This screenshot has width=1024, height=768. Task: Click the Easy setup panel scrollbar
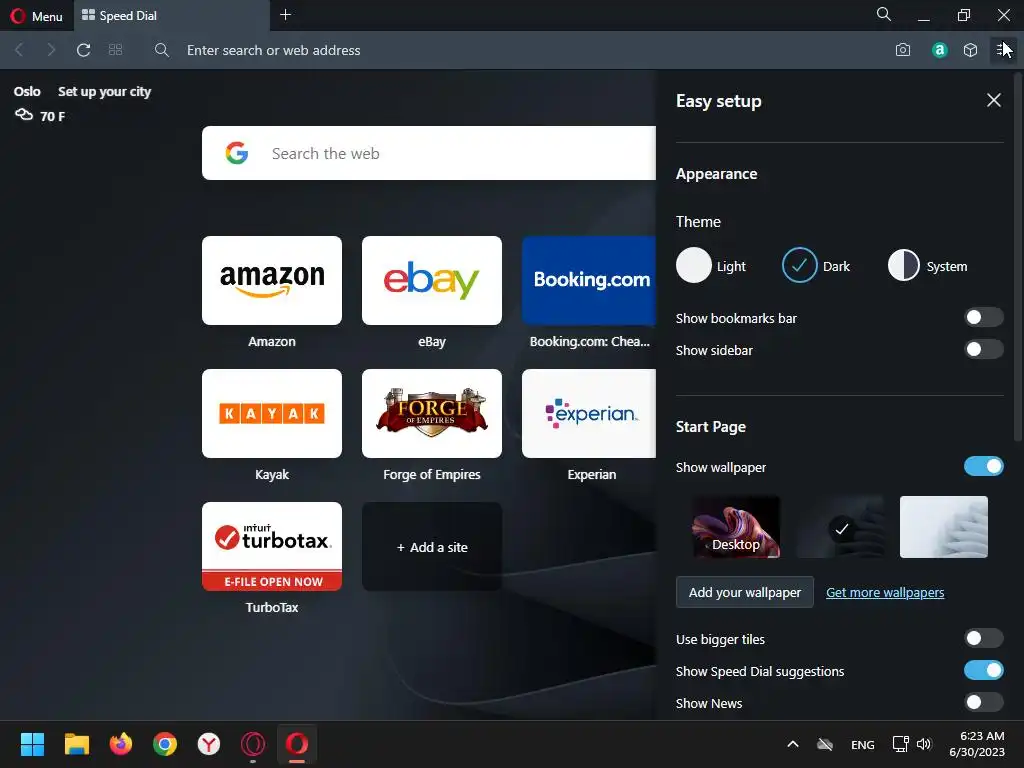pyautogui.click(x=1019, y=255)
